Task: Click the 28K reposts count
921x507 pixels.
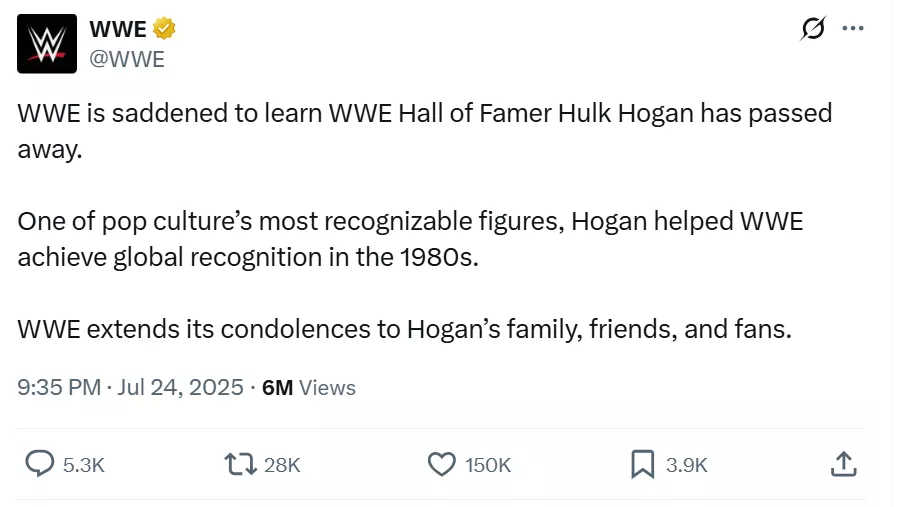Action: (282, 465)
